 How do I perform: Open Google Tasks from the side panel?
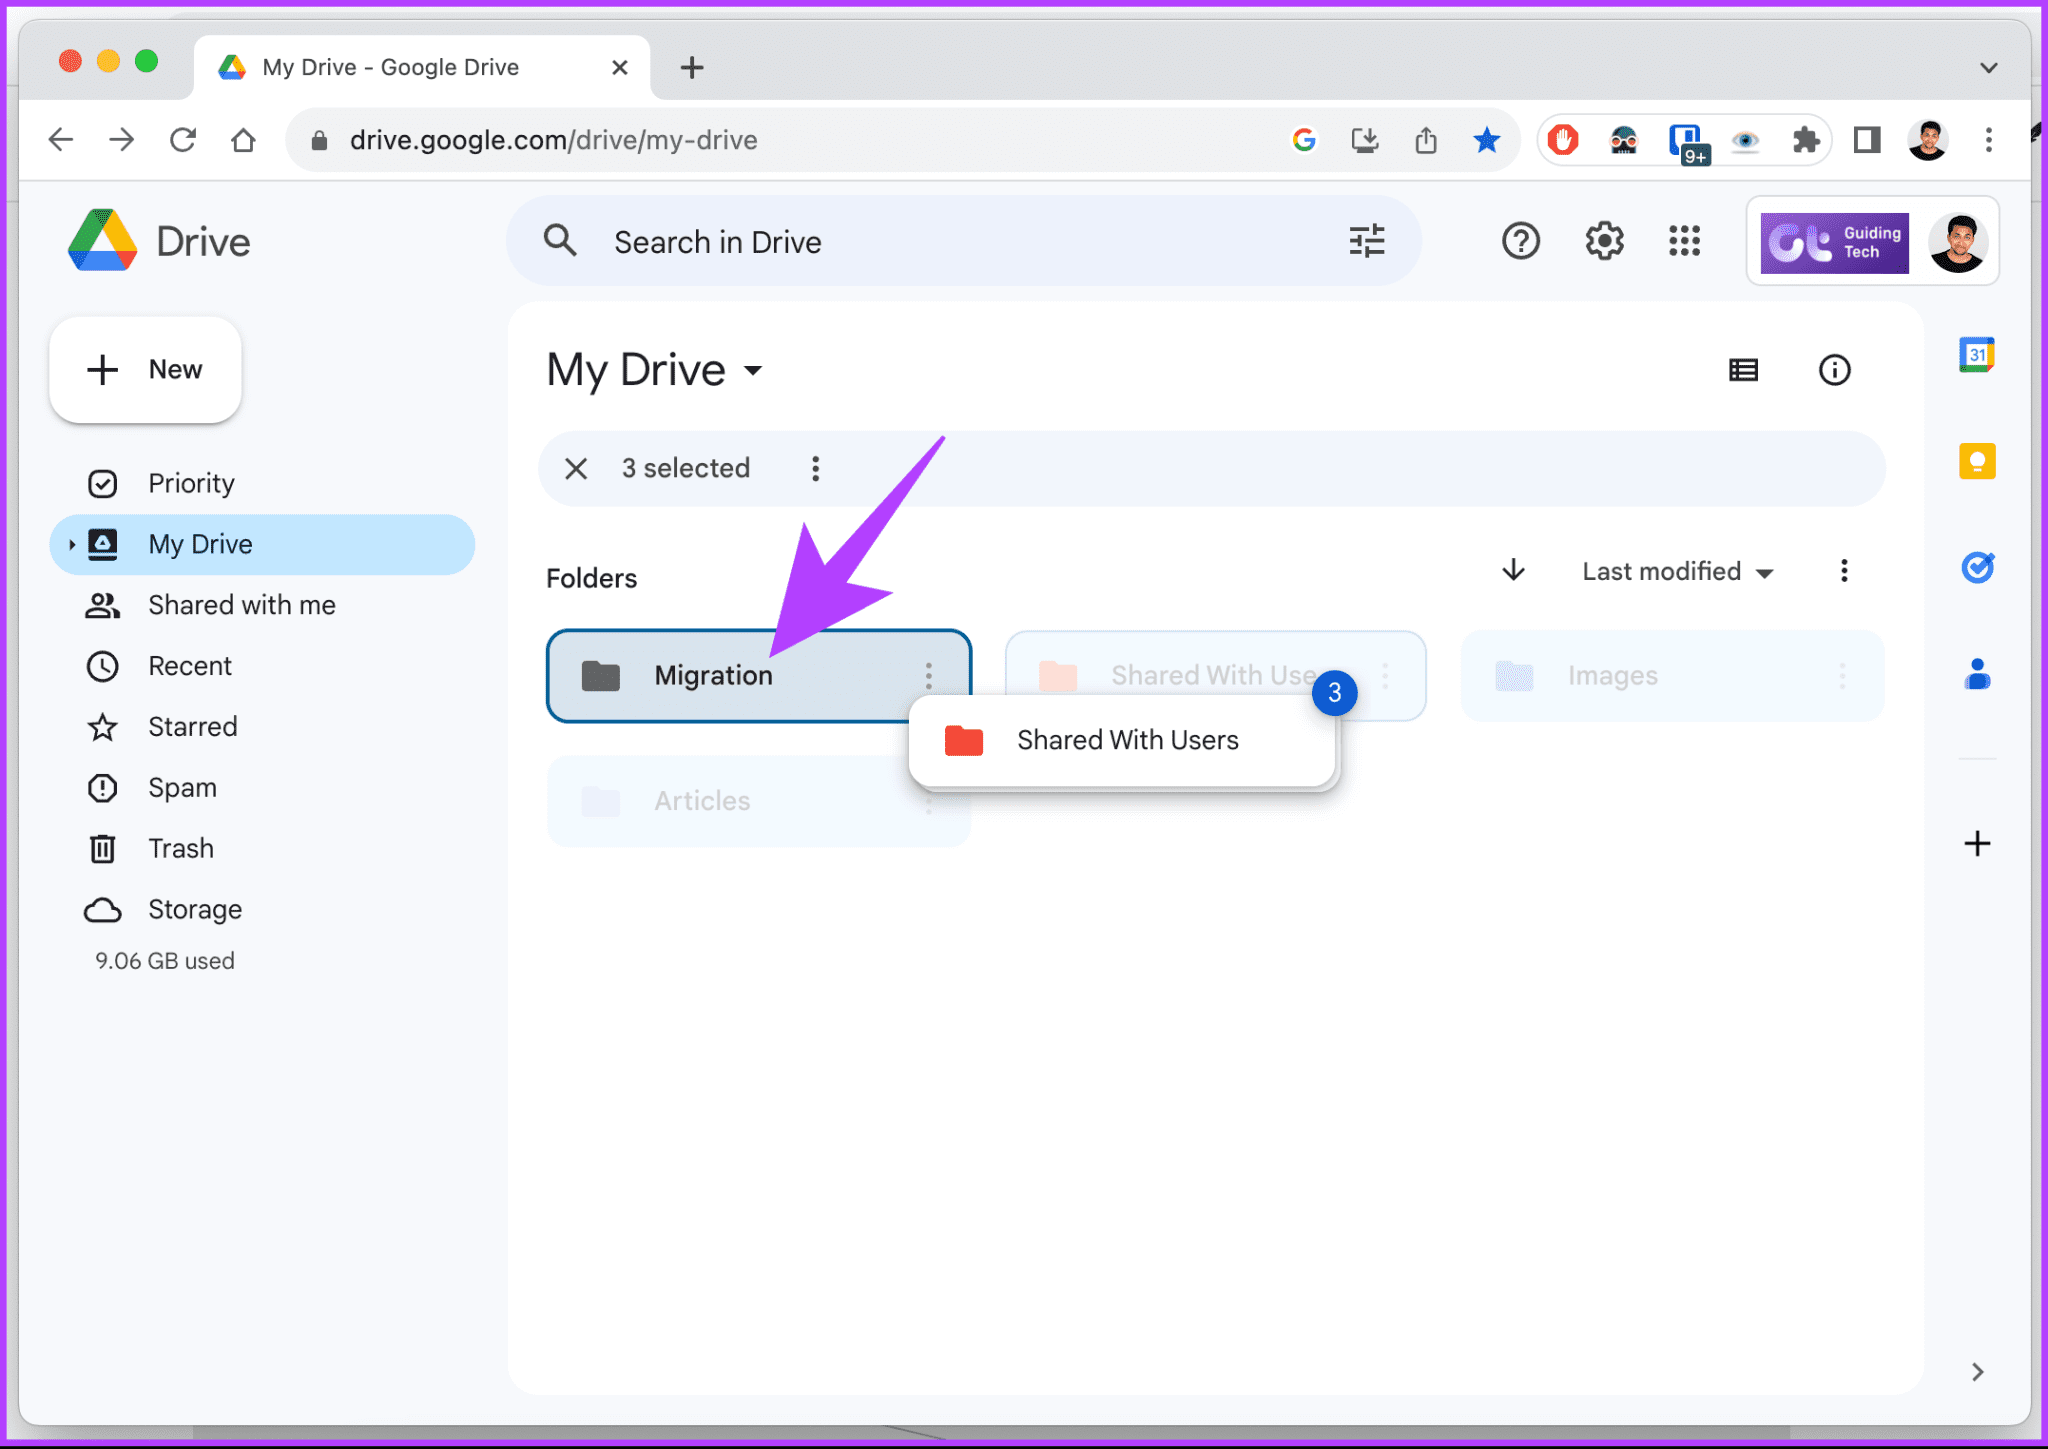1977,567
